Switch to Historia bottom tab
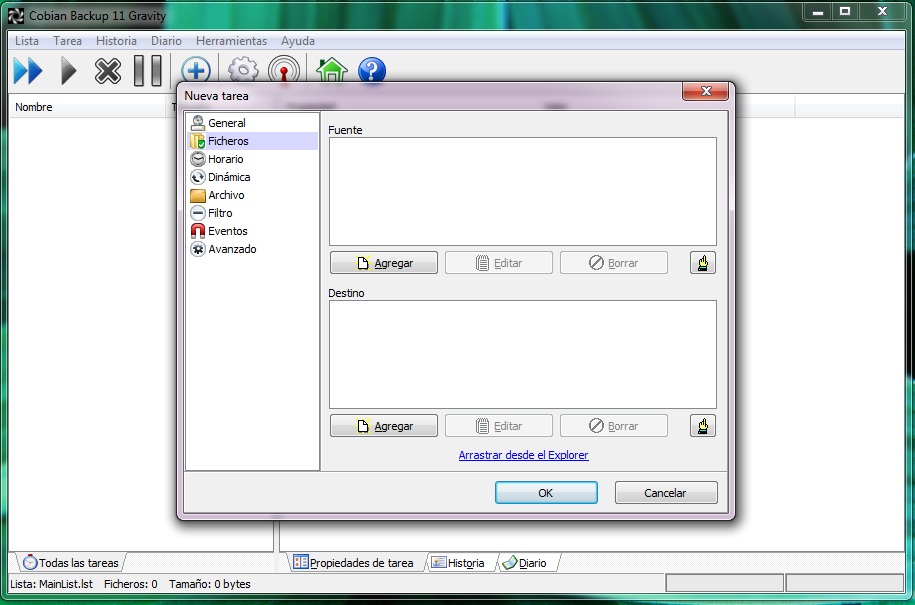Screen dimensions: 915x605 tap(459, 563)
